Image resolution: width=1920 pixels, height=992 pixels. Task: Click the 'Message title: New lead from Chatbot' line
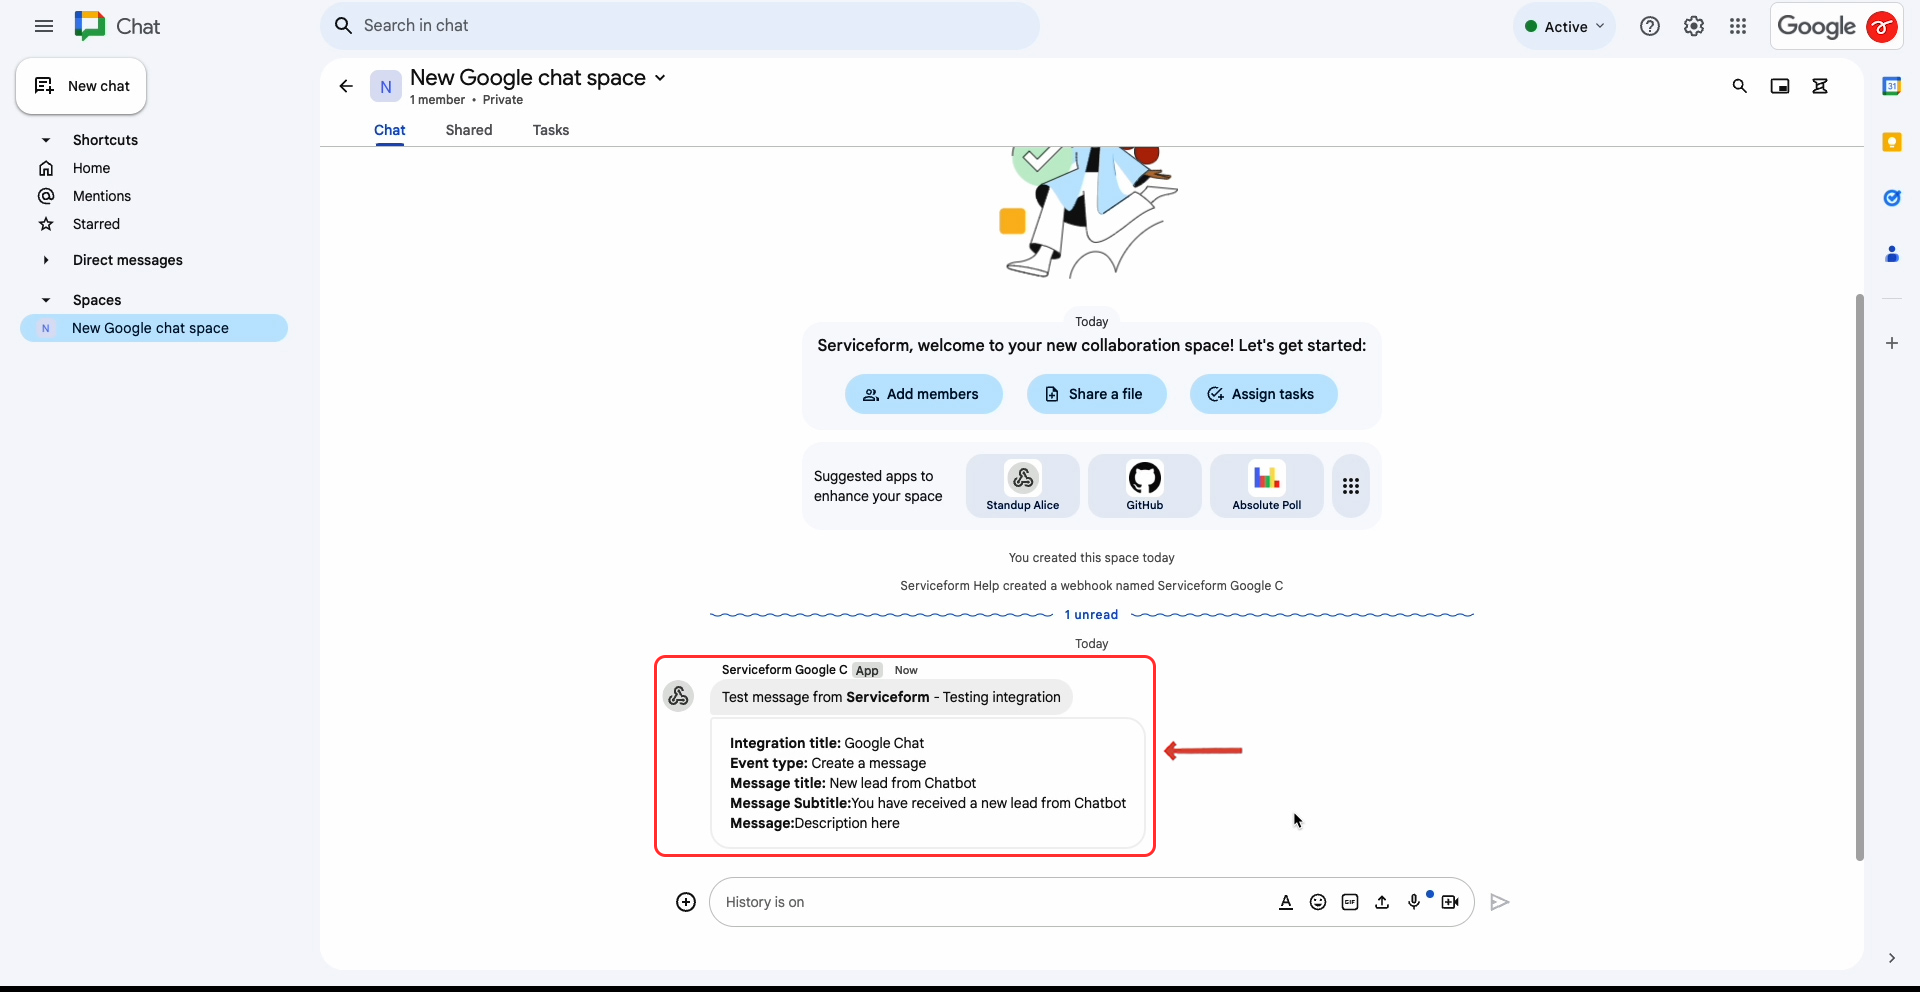[853, 783]
